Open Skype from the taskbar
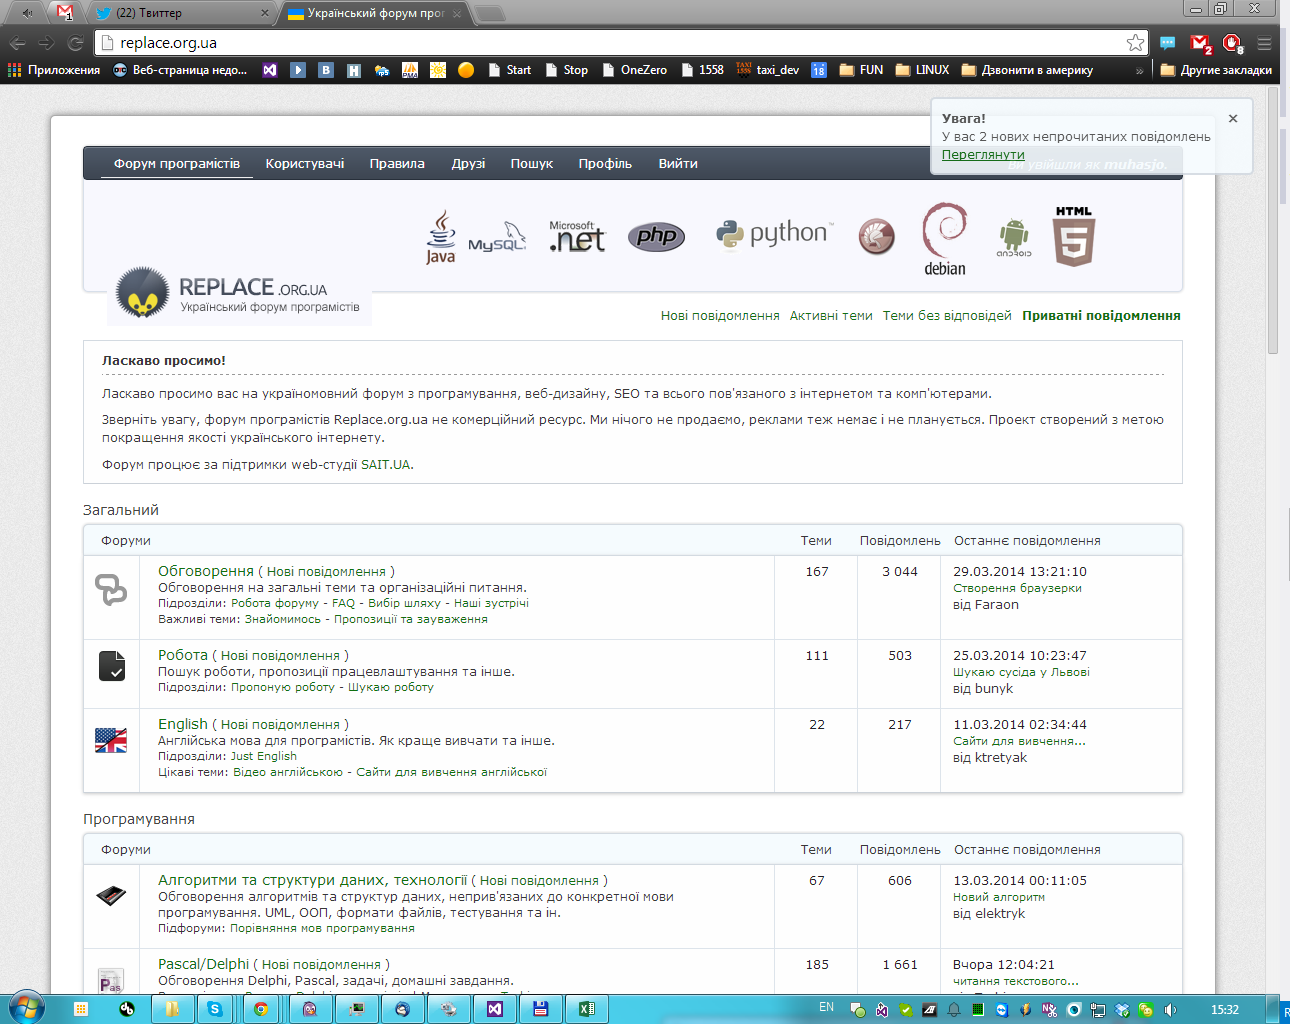 (x=215, y=1009)
